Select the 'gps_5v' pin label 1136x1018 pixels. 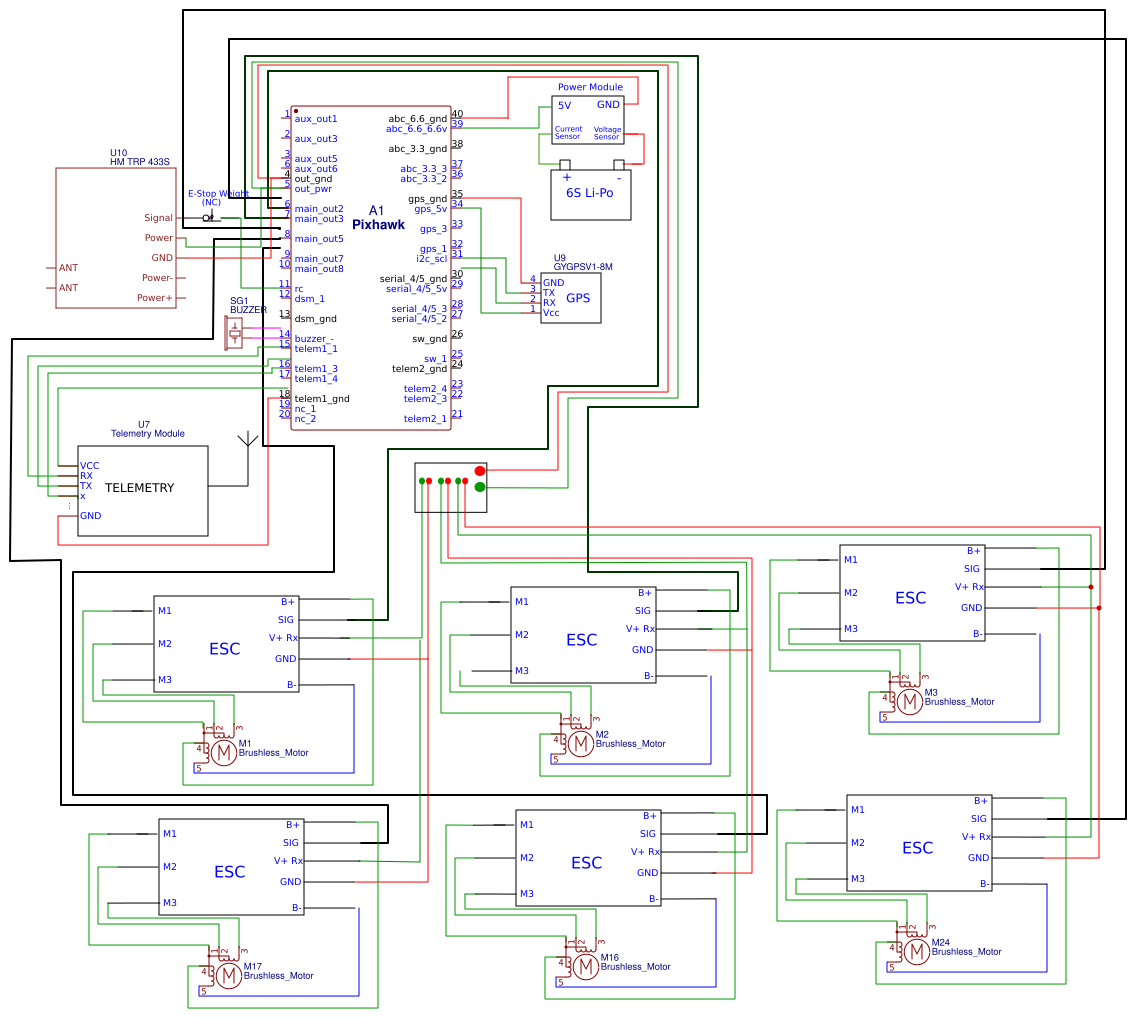tap(430, 209)
